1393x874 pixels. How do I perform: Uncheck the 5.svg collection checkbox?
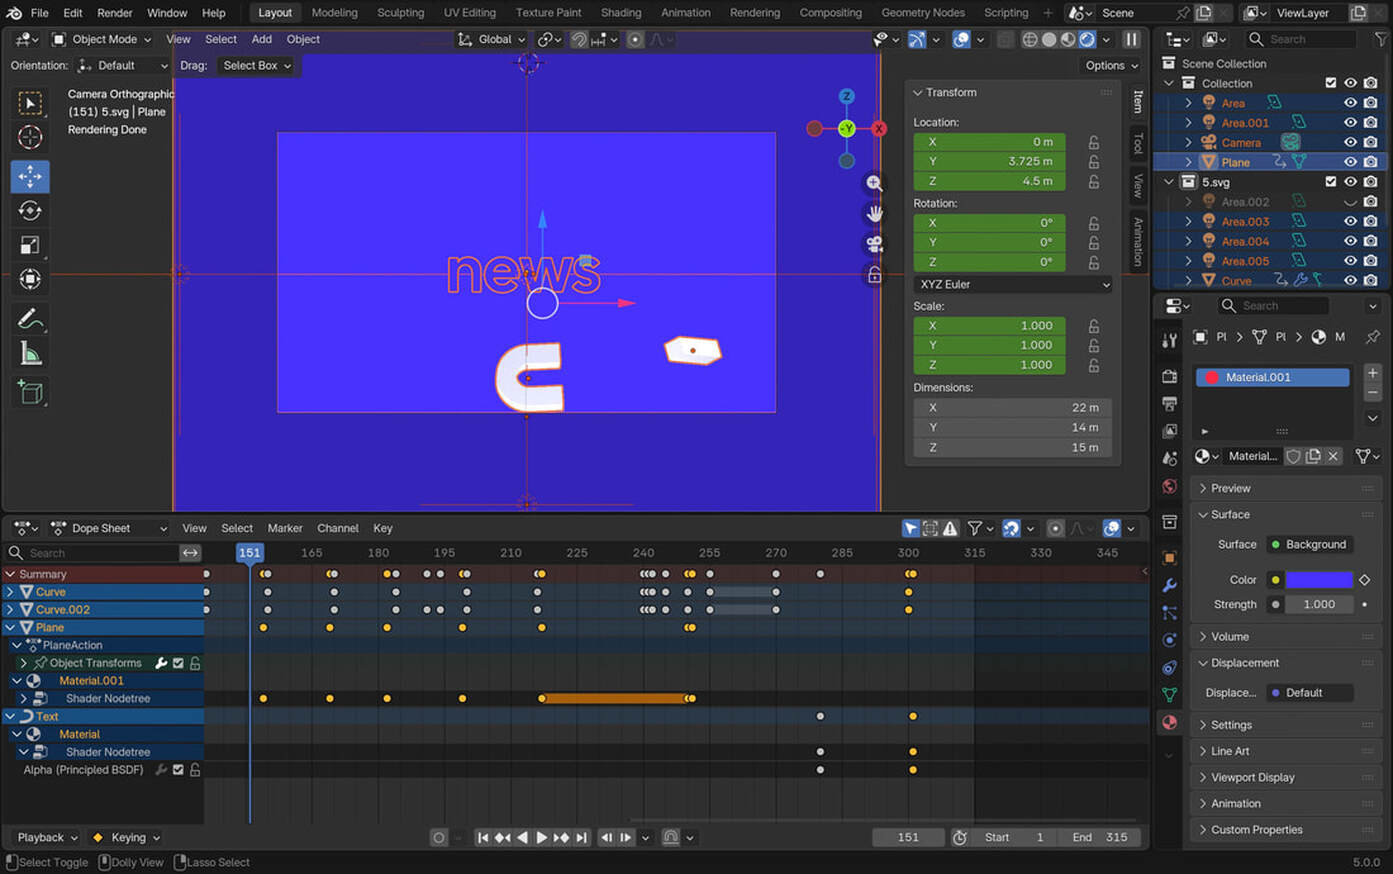click(x=1330, y=182)
